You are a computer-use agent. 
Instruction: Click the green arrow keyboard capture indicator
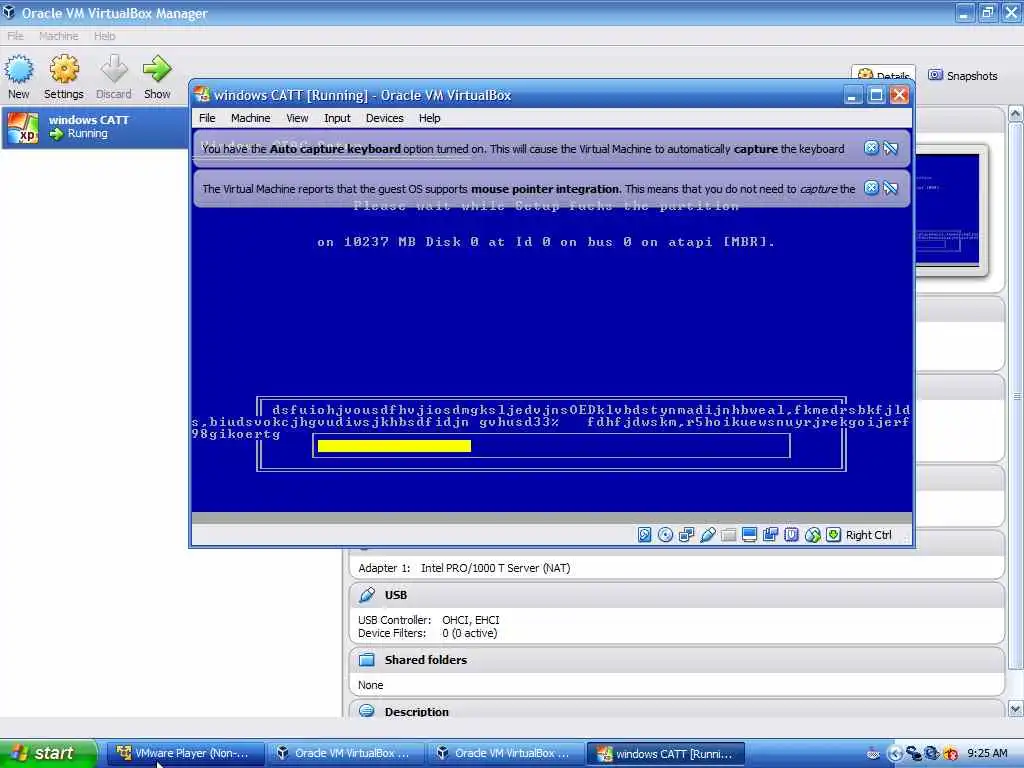point(833,535)
